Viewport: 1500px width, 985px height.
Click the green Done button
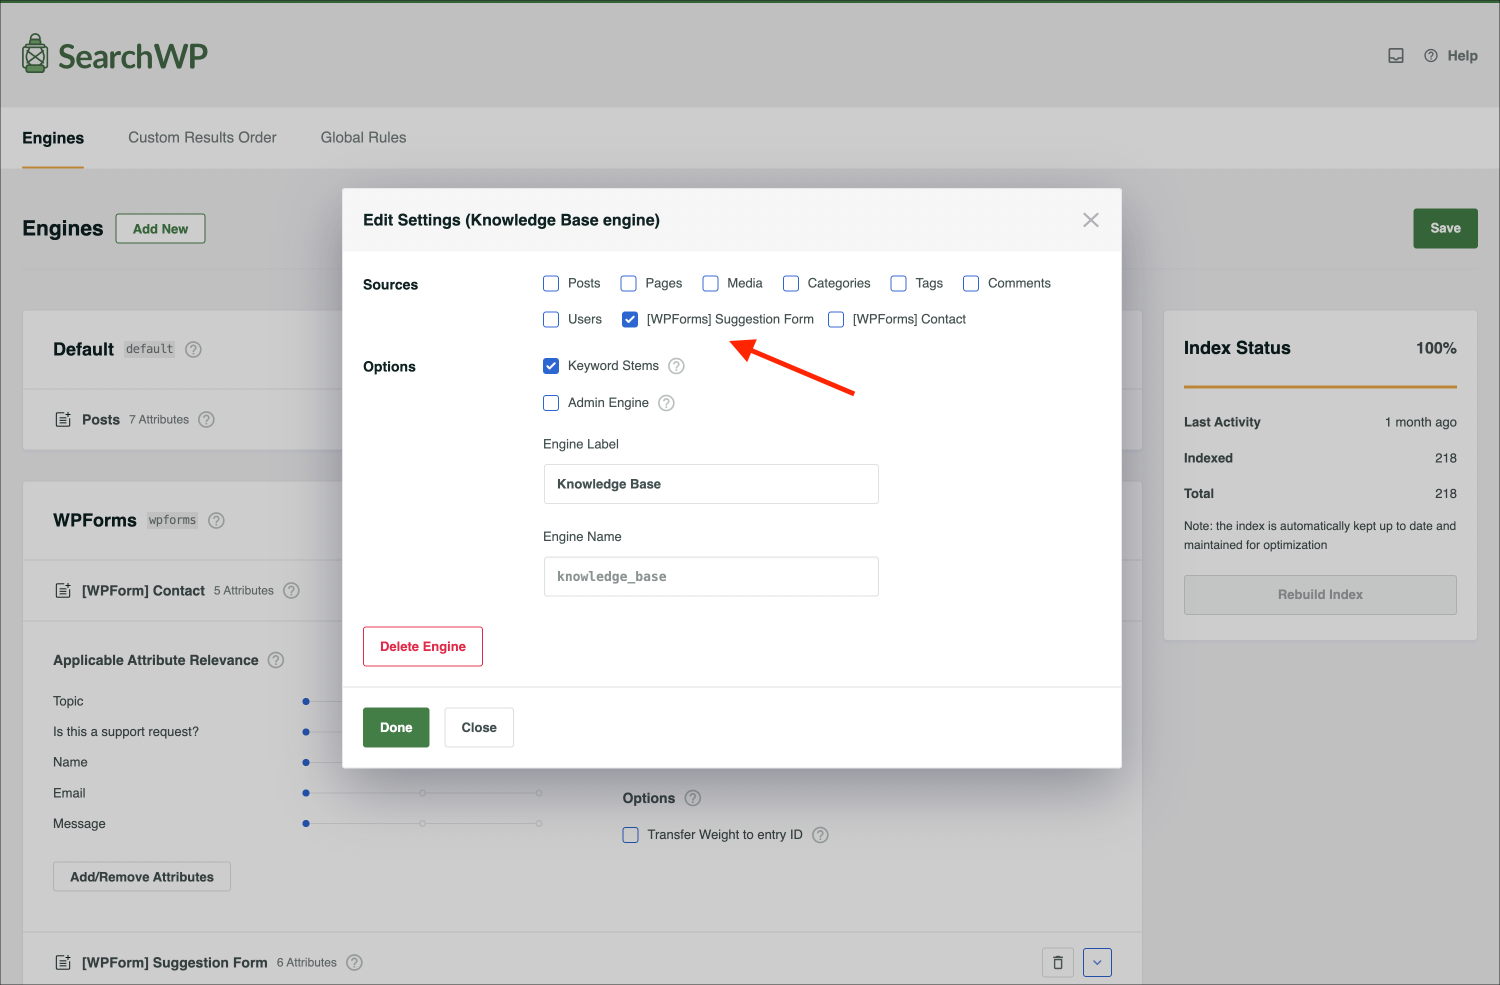[x=396, y=727]
